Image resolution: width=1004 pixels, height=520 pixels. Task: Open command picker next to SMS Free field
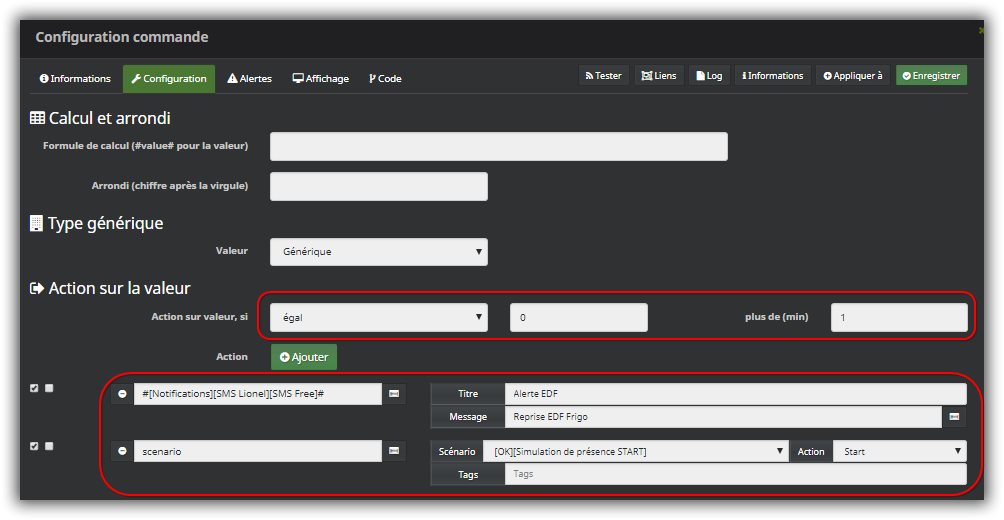tap(394, 394)
